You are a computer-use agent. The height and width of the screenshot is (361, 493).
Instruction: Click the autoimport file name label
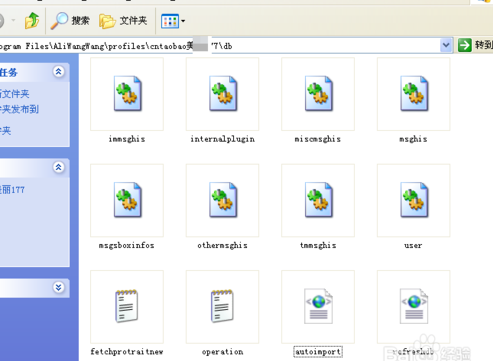click(318, 352)
